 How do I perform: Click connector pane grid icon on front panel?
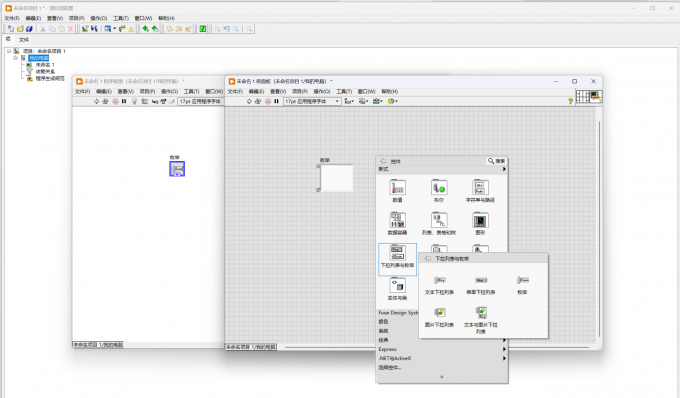pyautogui.click(x=582, y=96)
